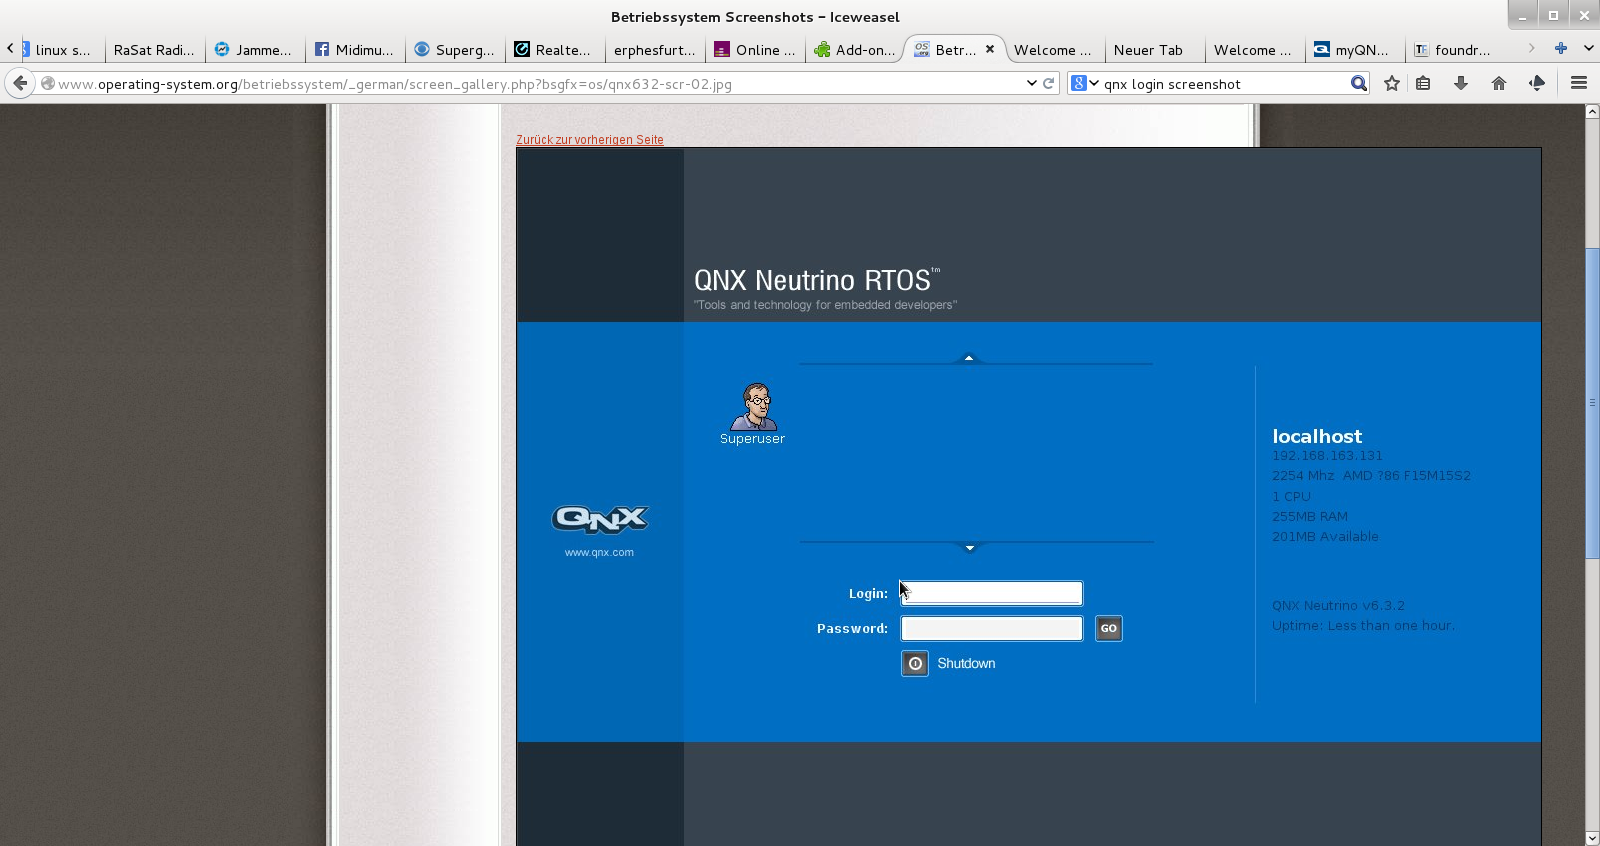Focus the 'qnx login screenshot' search field

(1220, 84)
